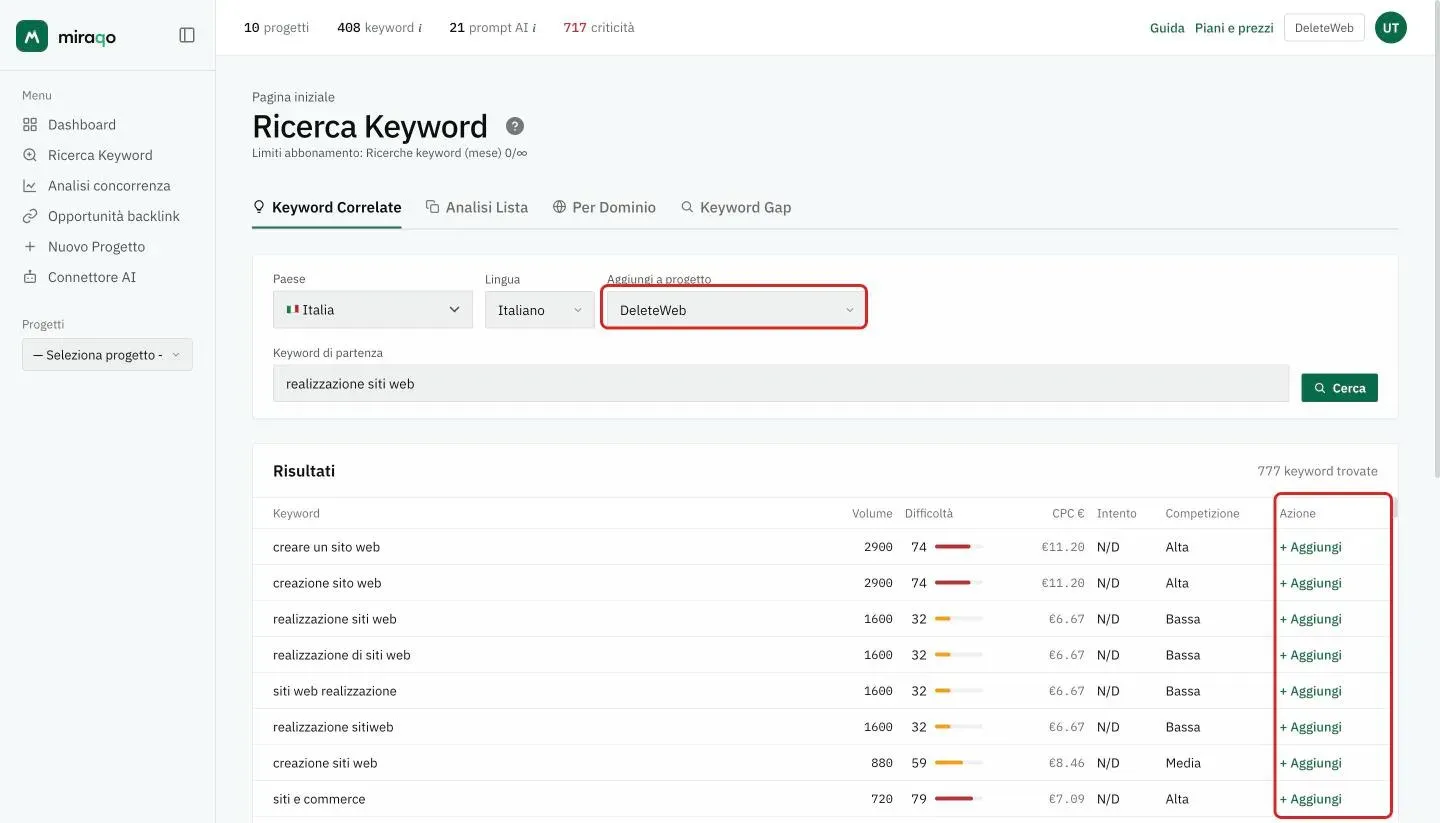Click the help question mark icon
This screenshot has height=823, width=1440.
(515, 126)
